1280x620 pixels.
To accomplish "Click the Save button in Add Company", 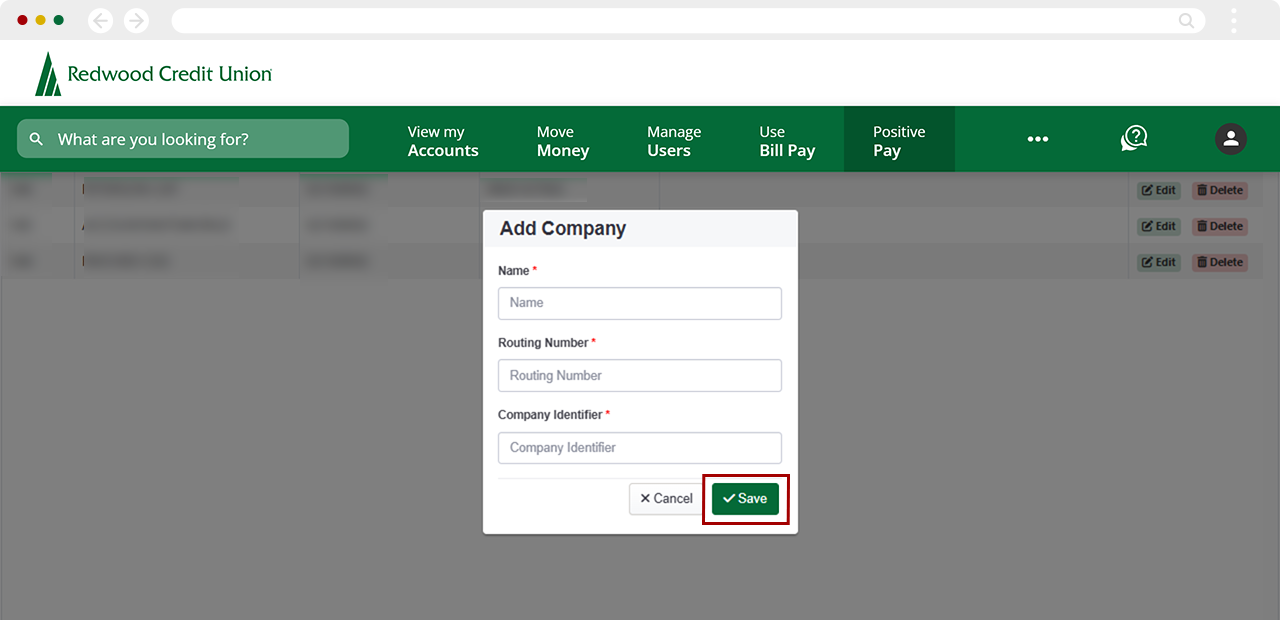I will pyautogui.click(x=745, y=498).
